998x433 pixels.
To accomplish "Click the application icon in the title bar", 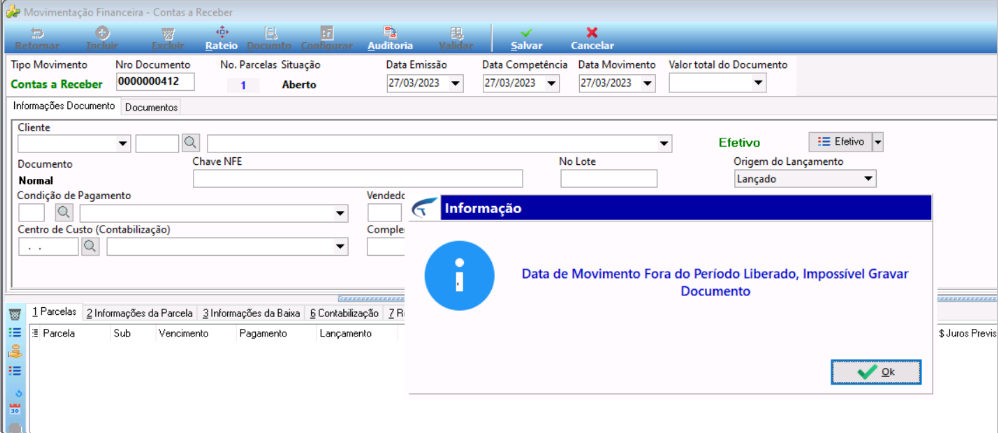I will tap(11, 12).
